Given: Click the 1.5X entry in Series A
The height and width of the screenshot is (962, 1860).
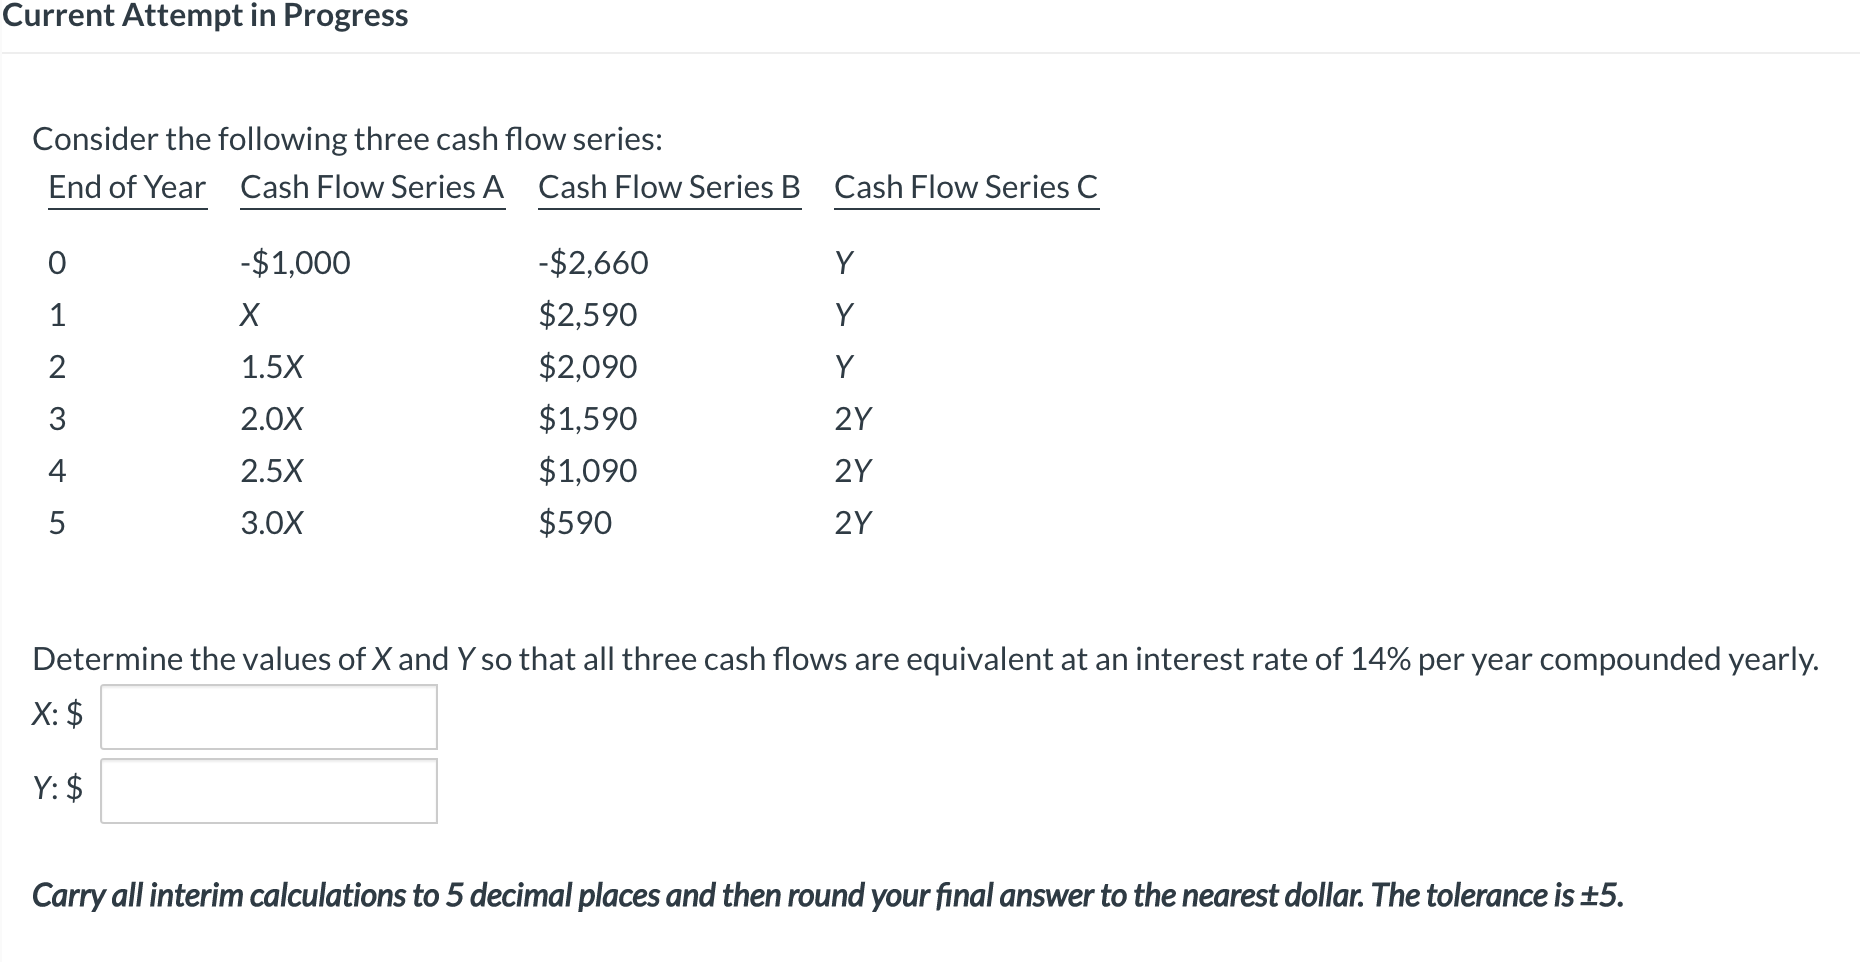Looking at the screenshot, I should [x=271, y=367].
